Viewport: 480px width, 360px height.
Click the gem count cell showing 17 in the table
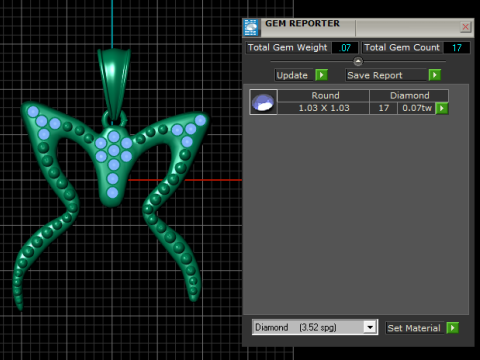(x=384, y=108)
